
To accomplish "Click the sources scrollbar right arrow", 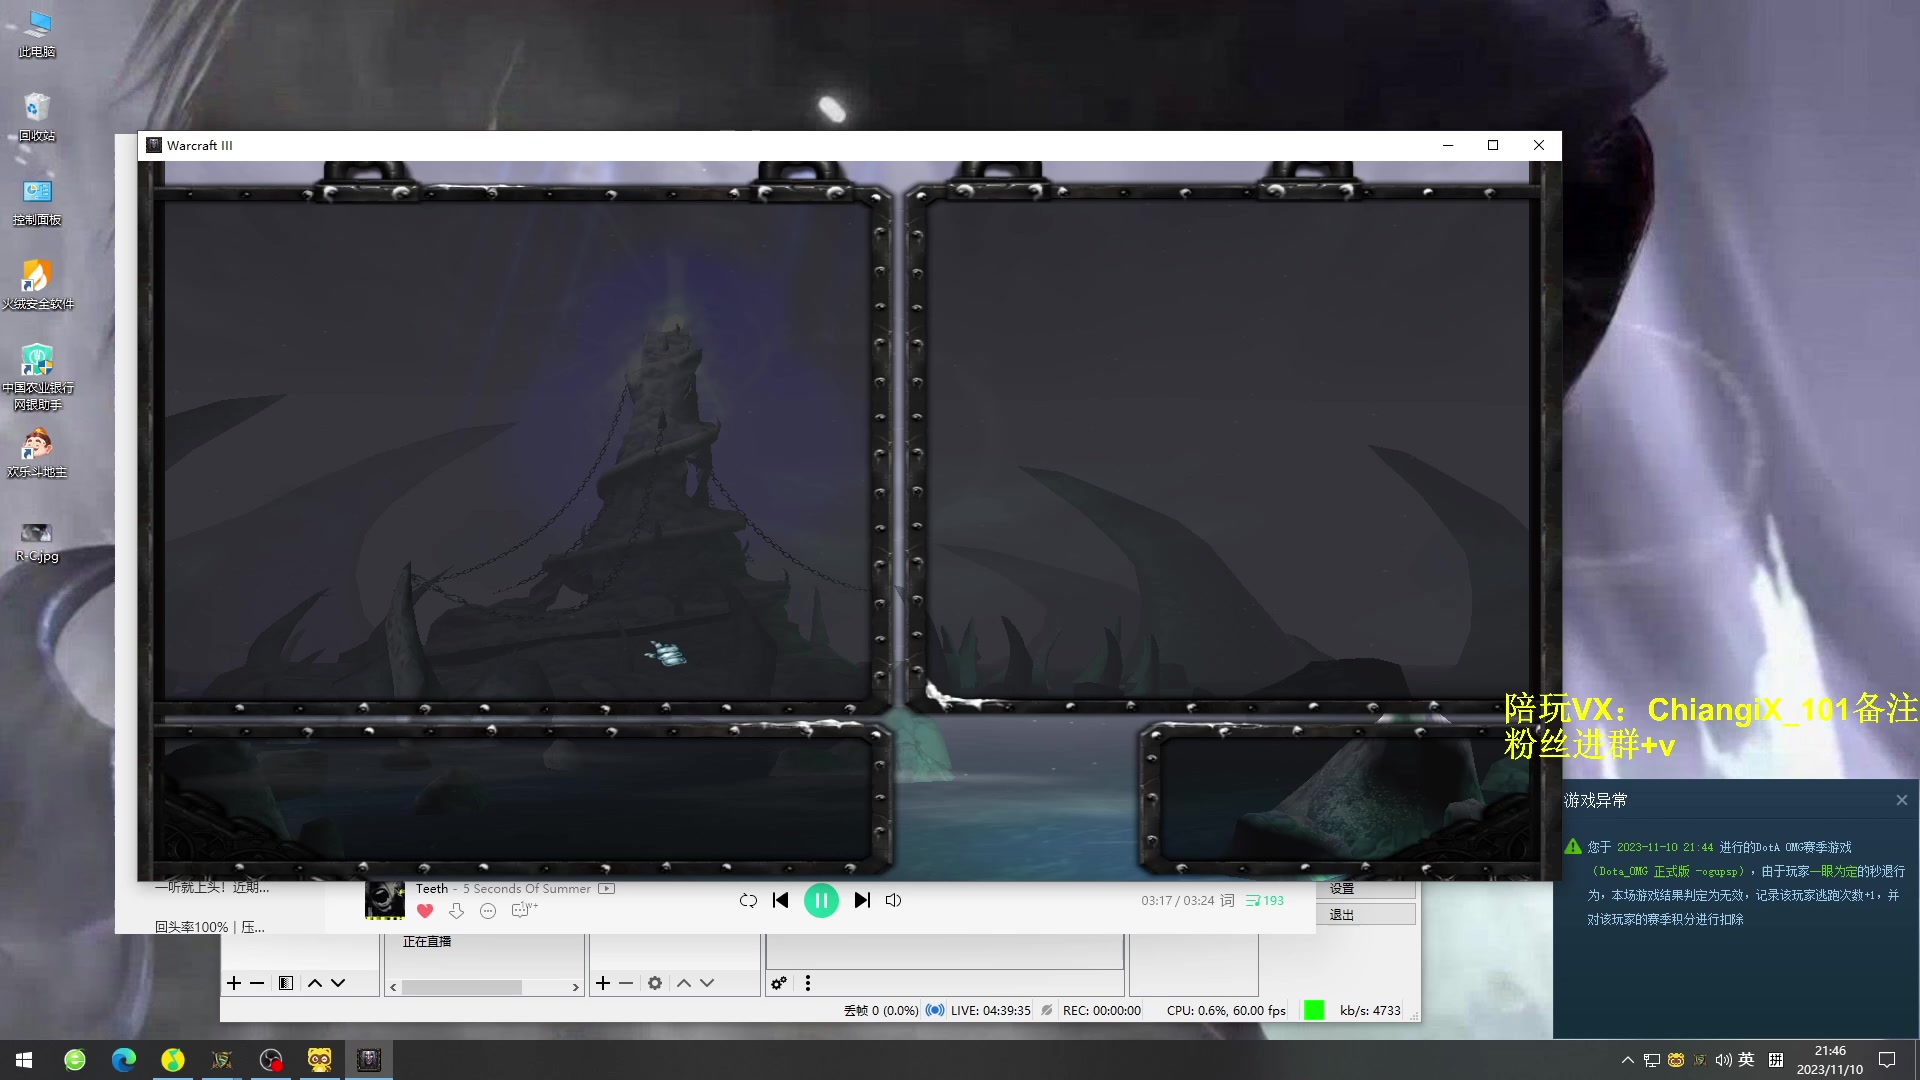I will pos(575,987).
